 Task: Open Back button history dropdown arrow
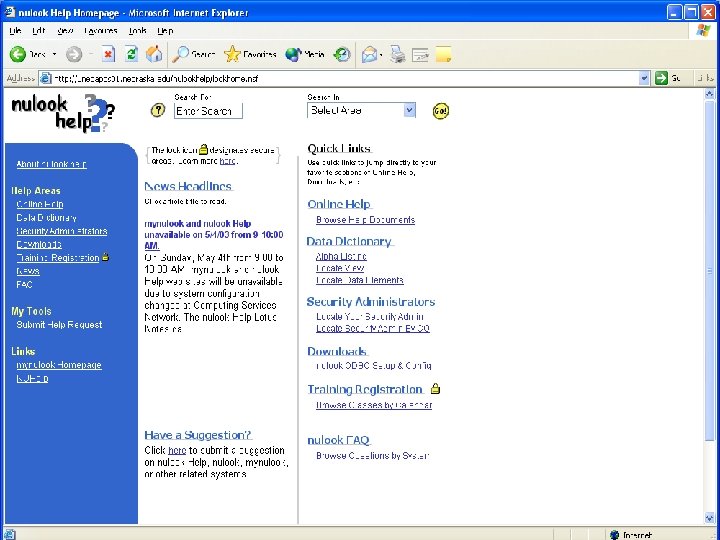pyautogui.click(x=54, y=54)
